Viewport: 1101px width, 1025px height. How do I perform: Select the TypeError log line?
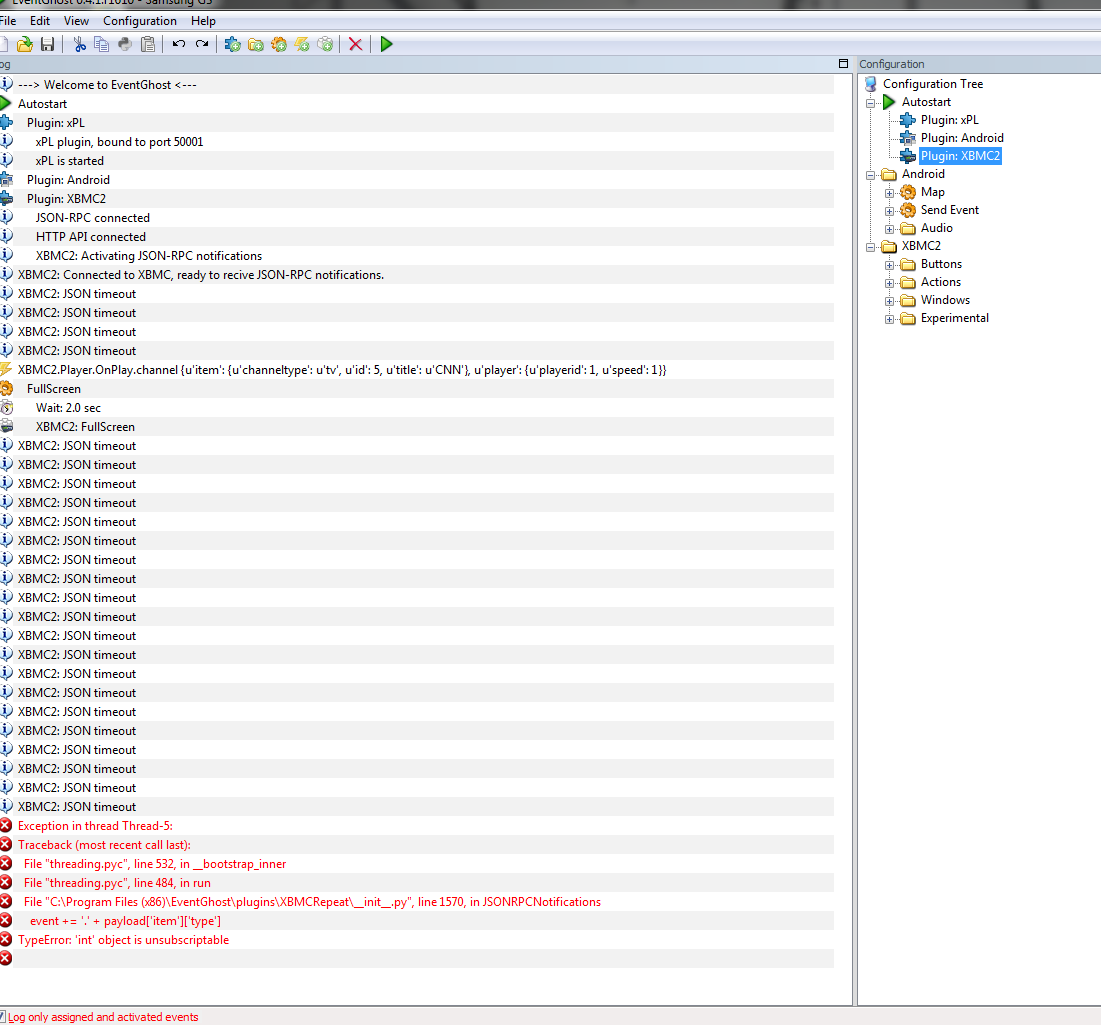pos(124,939)
